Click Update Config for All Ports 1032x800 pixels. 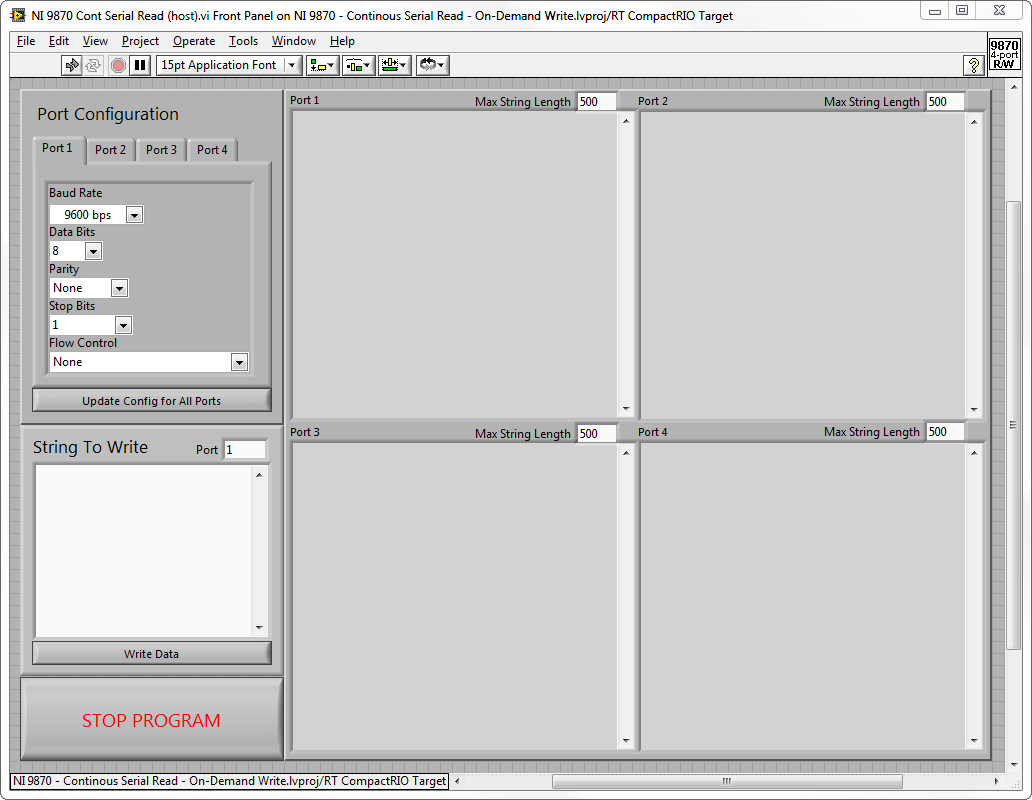tap(151, 401)
